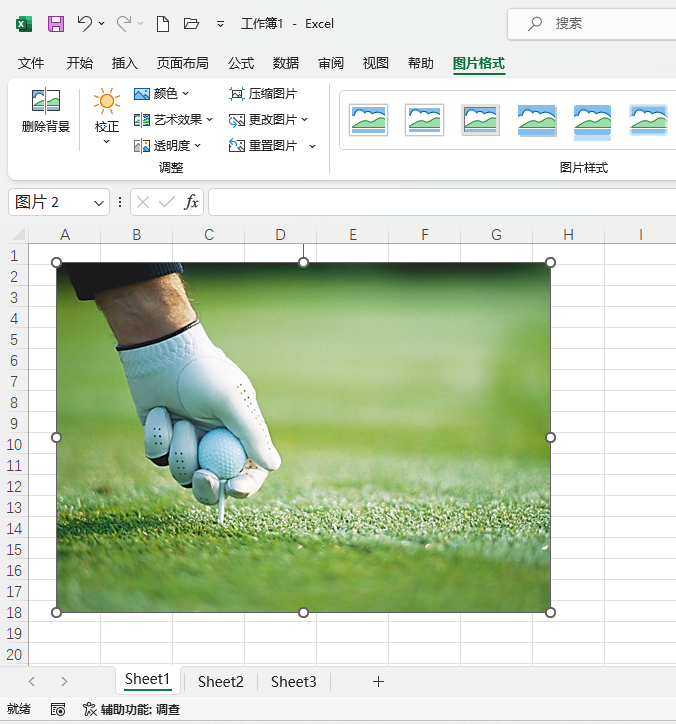
Task: Click the formula bar input field
Action: [442, 202]
